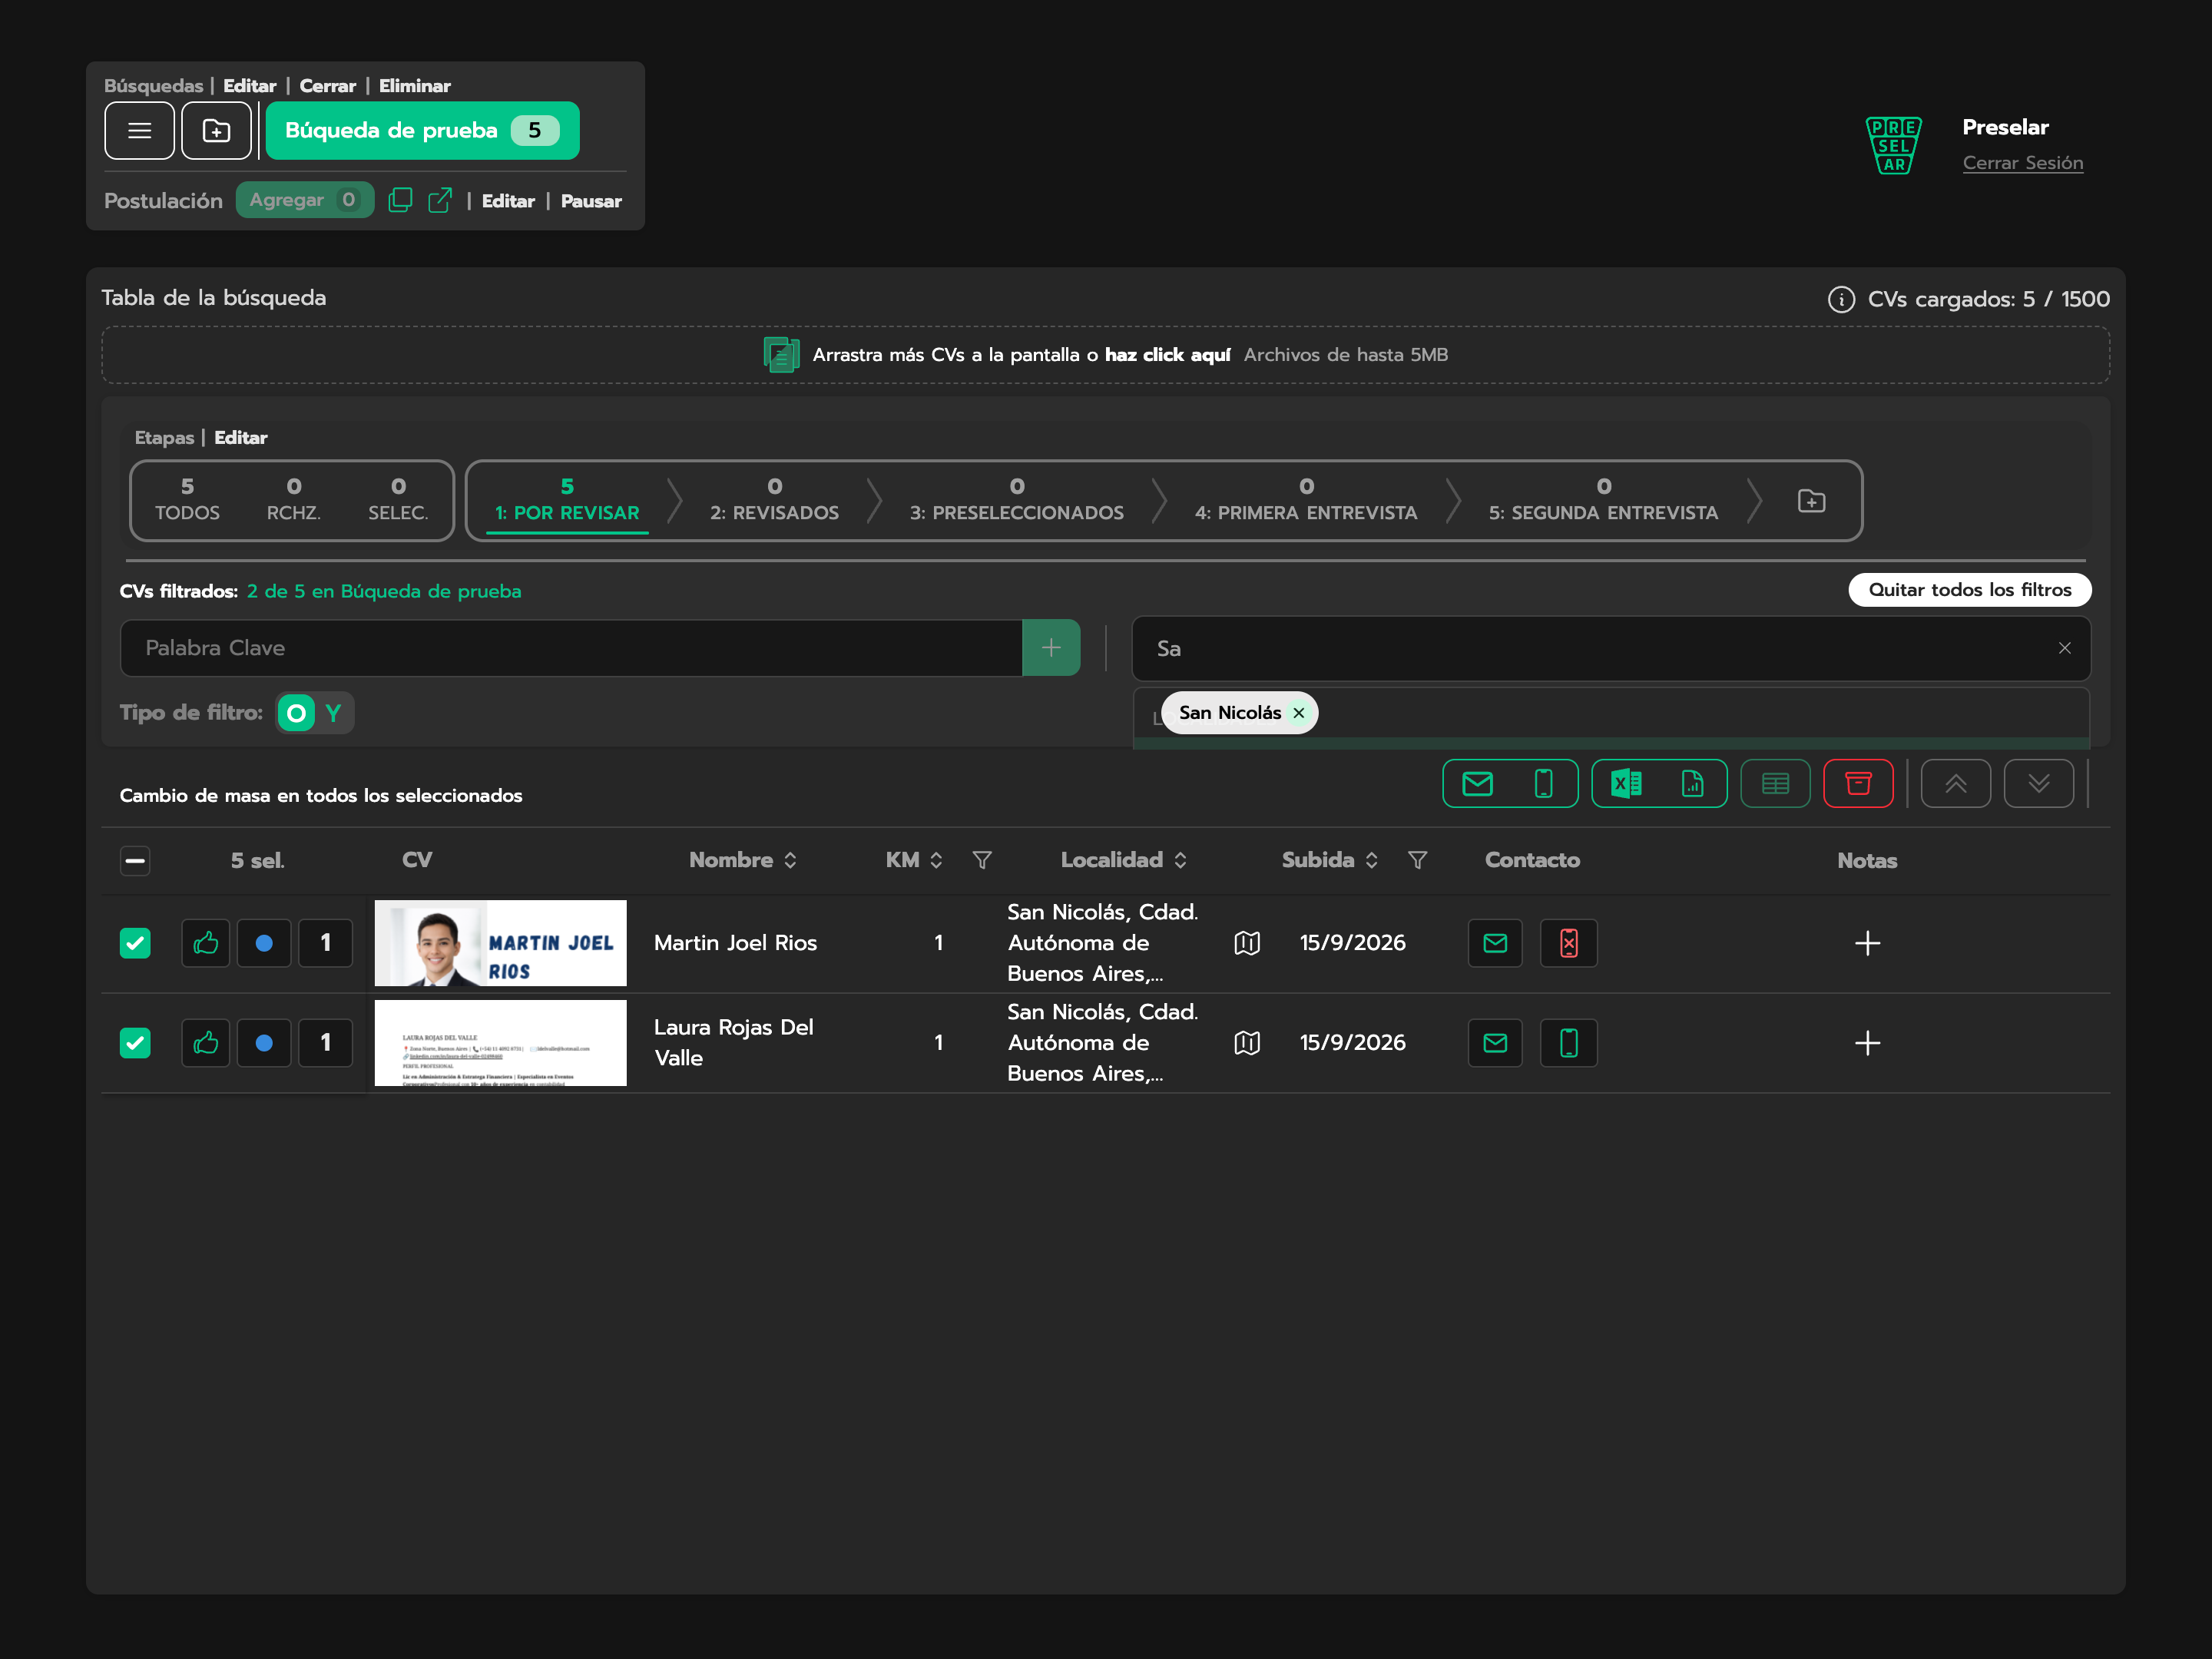Uncheck Martin Joel Rios row checkbox
The image size is (2212, 1659).
click(x=135, y=943)
